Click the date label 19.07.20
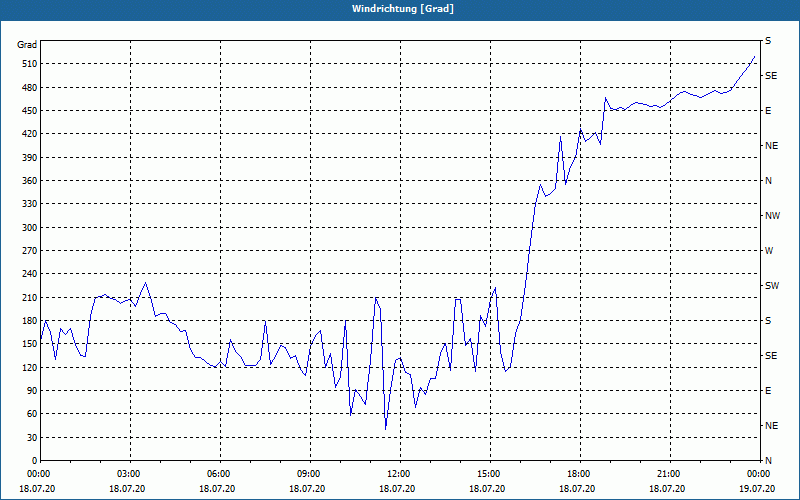 pyautogui.click(x=757, y=488)
